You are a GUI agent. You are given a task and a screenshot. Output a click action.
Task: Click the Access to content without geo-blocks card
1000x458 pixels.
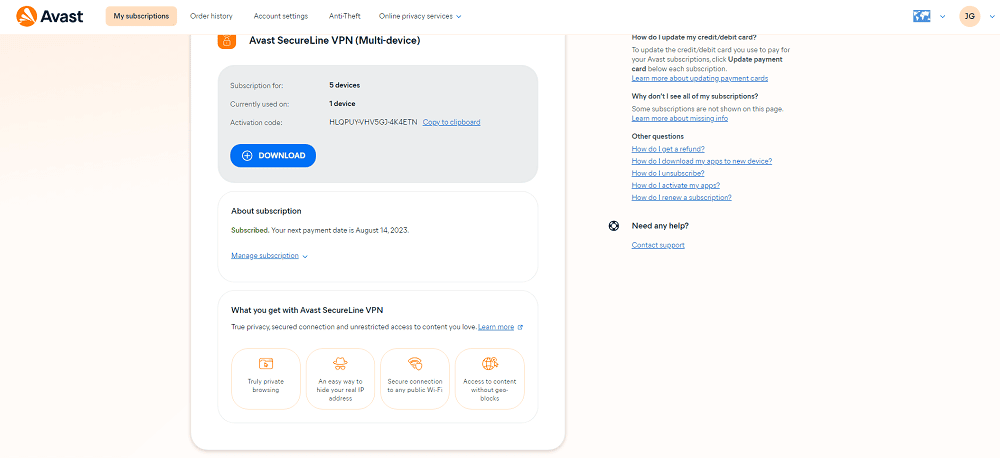(x=489, y=378)
